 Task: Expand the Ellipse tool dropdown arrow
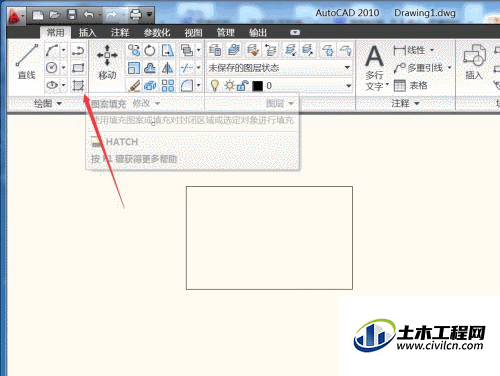(63, 85)
